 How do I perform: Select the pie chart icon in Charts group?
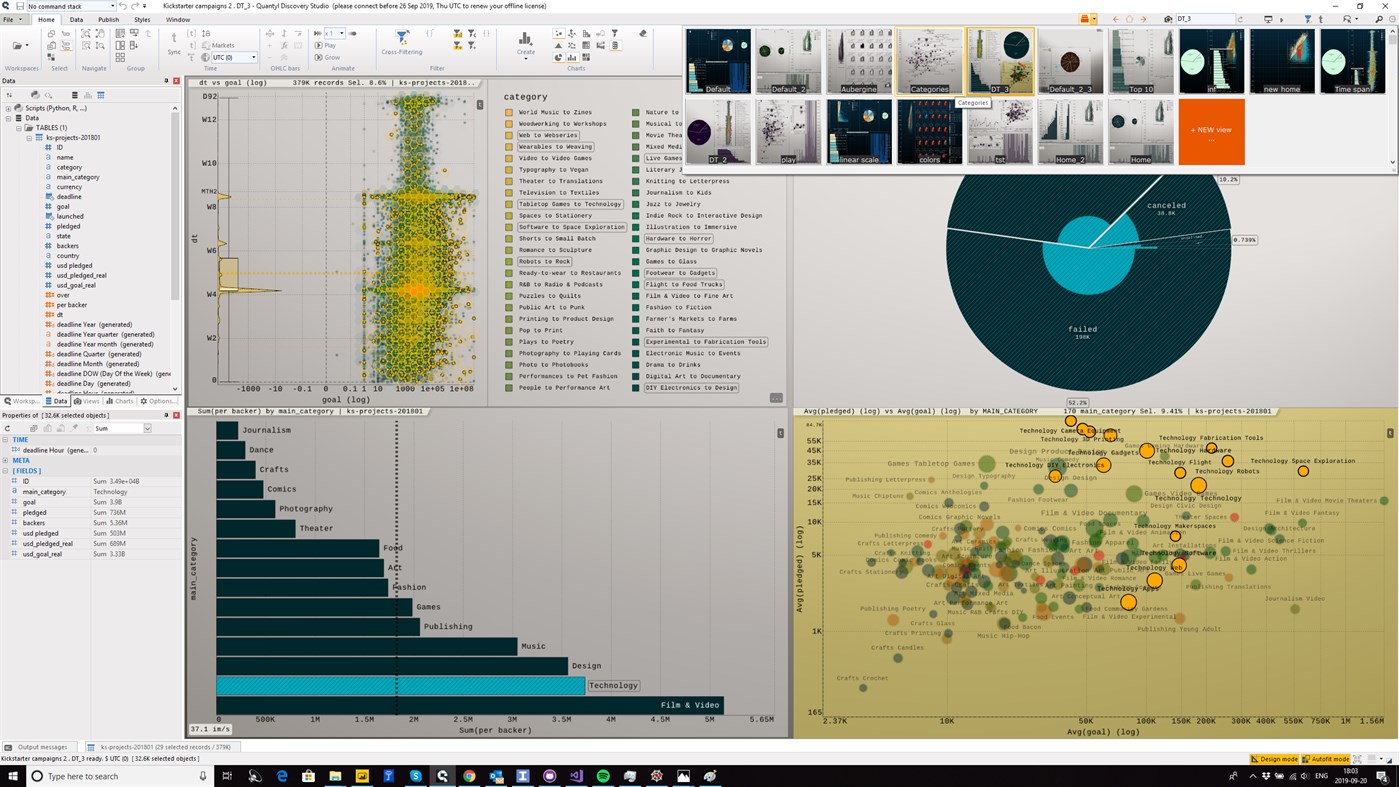click(557, 56)
